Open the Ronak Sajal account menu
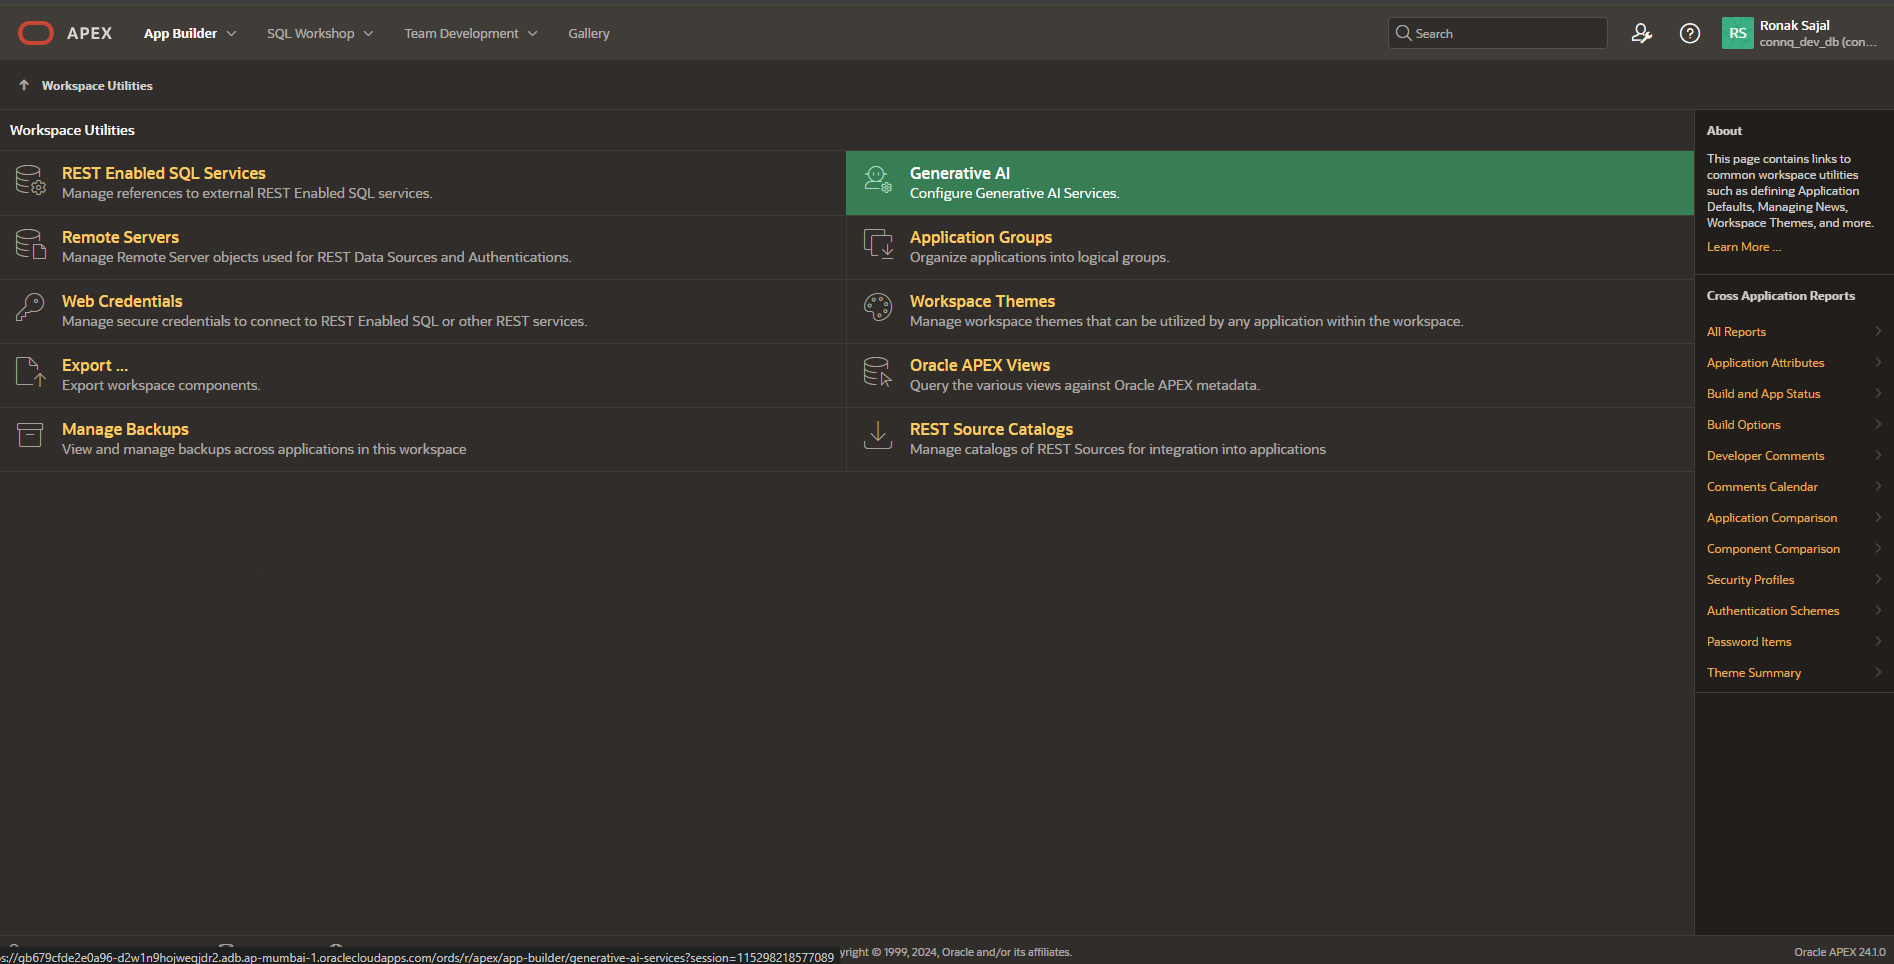 (x=1800, y=34)
